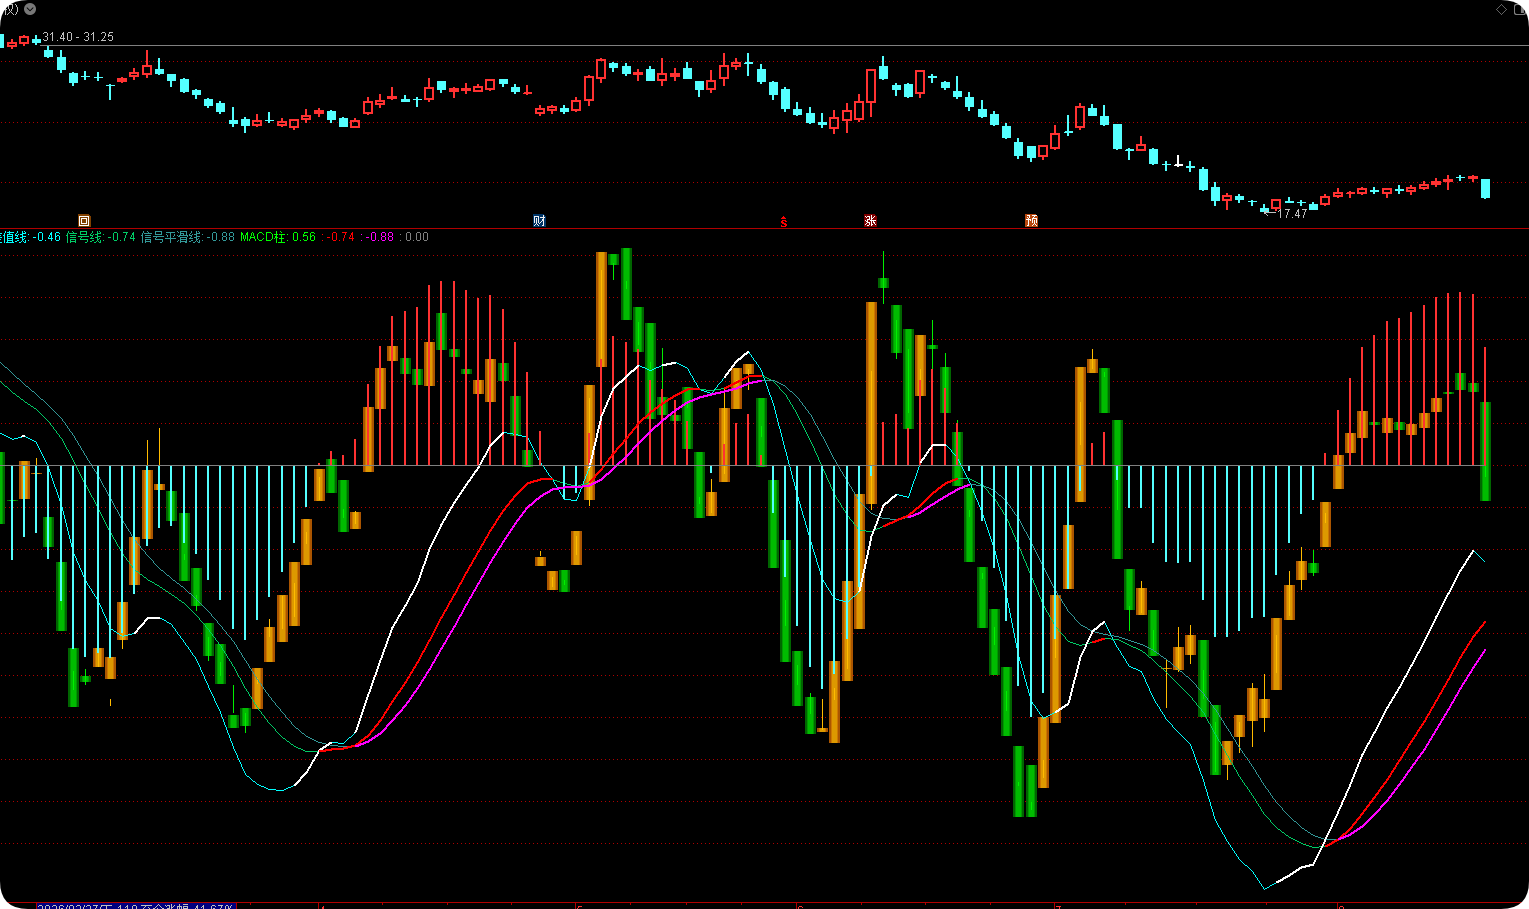
Task: Click the 17.47 low price label
Action: pyautogui.click(x=1293, y=214)
